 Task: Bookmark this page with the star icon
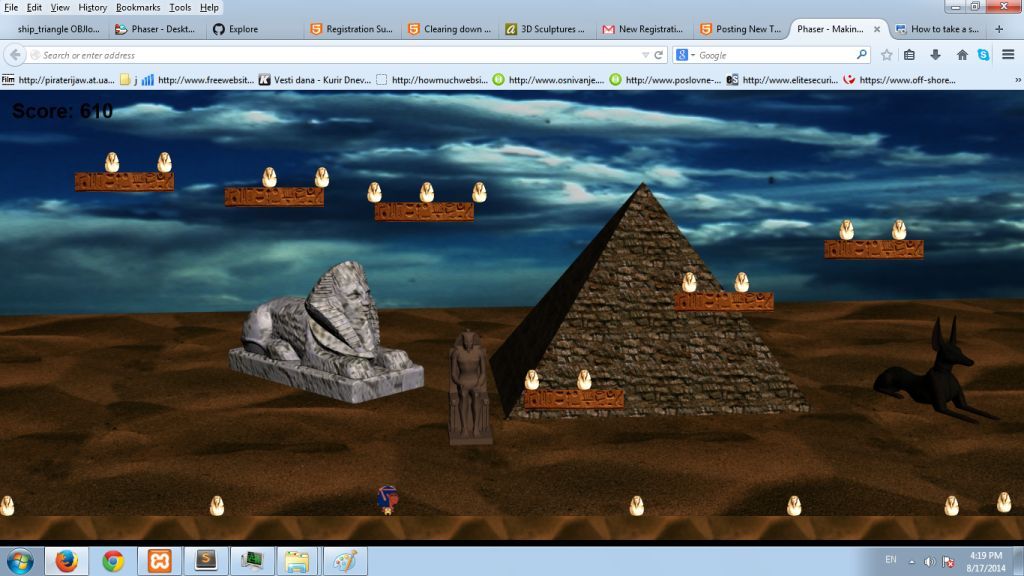click(x=887, y=55)
